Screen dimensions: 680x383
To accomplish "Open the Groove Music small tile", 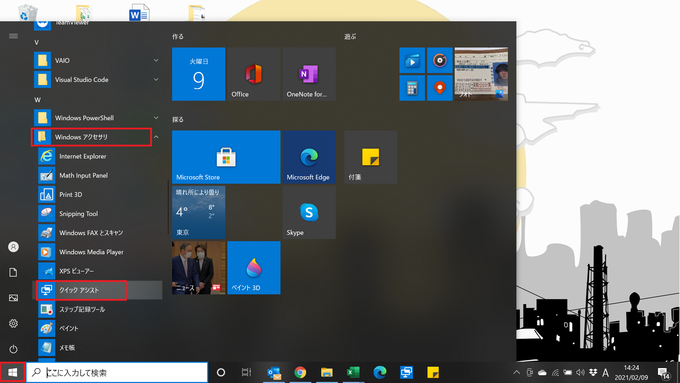I will click(440, 60).
